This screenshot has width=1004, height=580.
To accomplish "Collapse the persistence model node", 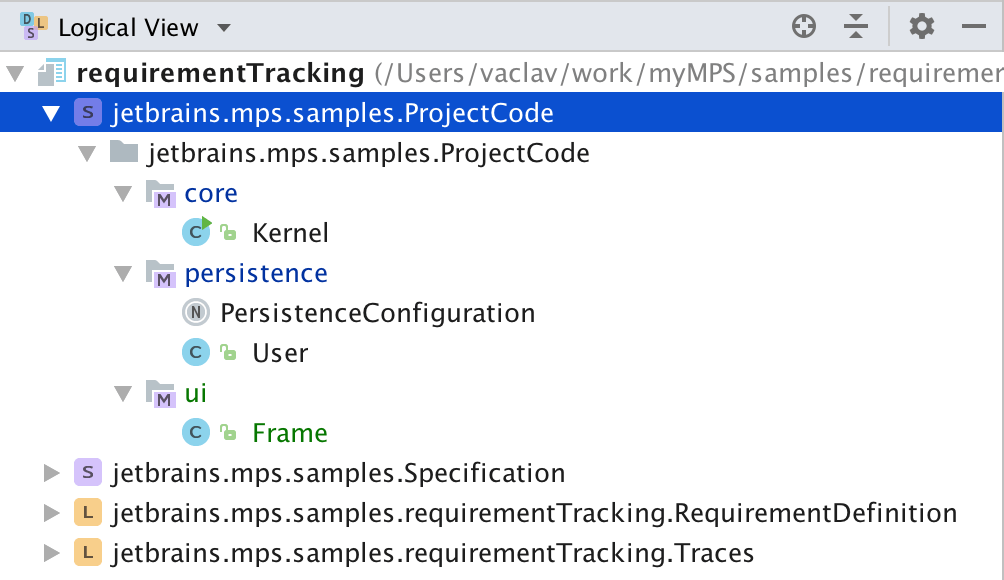I will pos(124,273).
